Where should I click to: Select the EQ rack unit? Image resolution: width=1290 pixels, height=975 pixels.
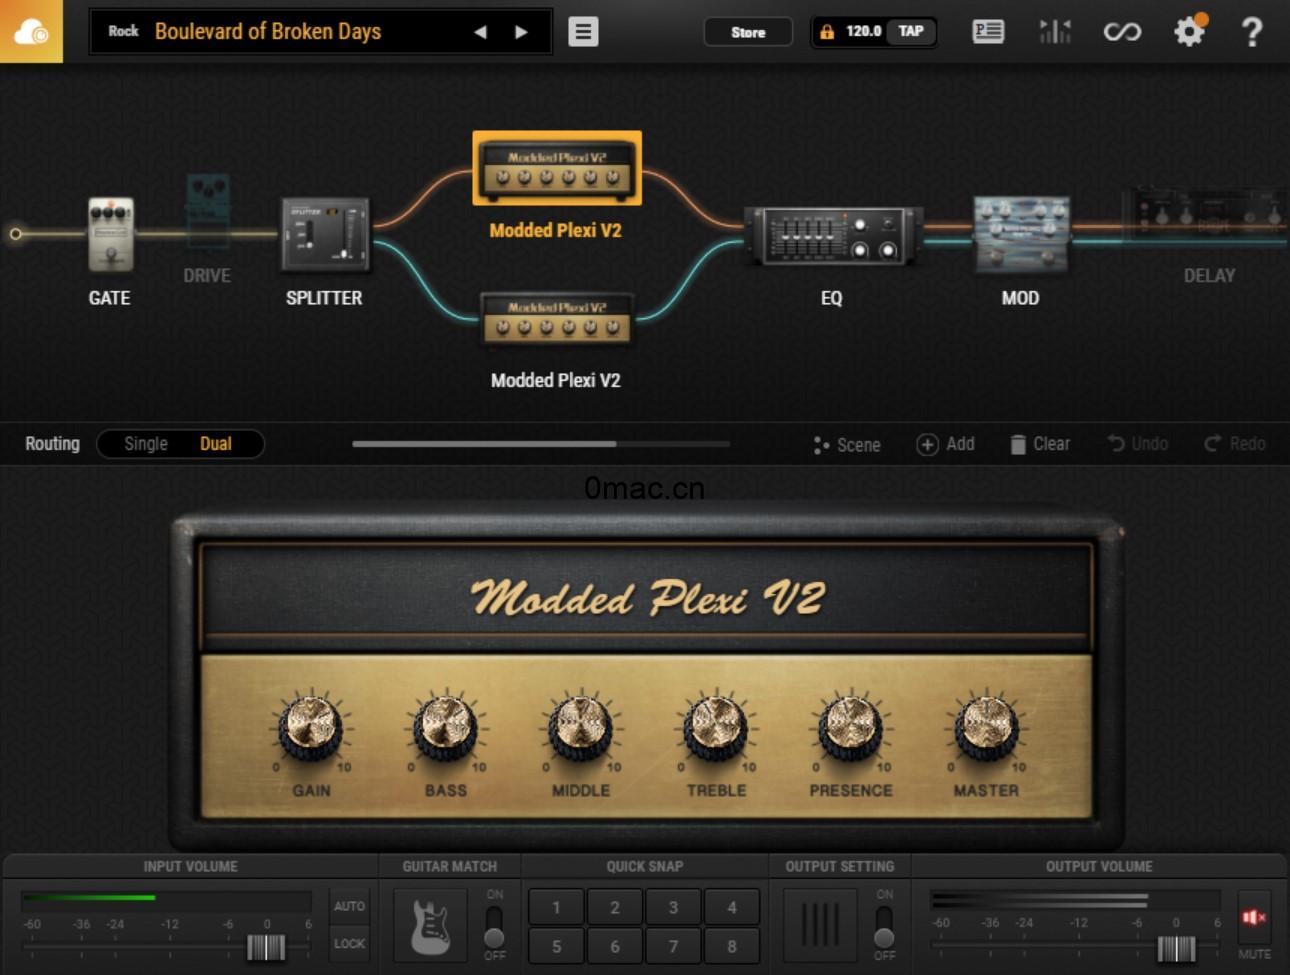point(833,236)
